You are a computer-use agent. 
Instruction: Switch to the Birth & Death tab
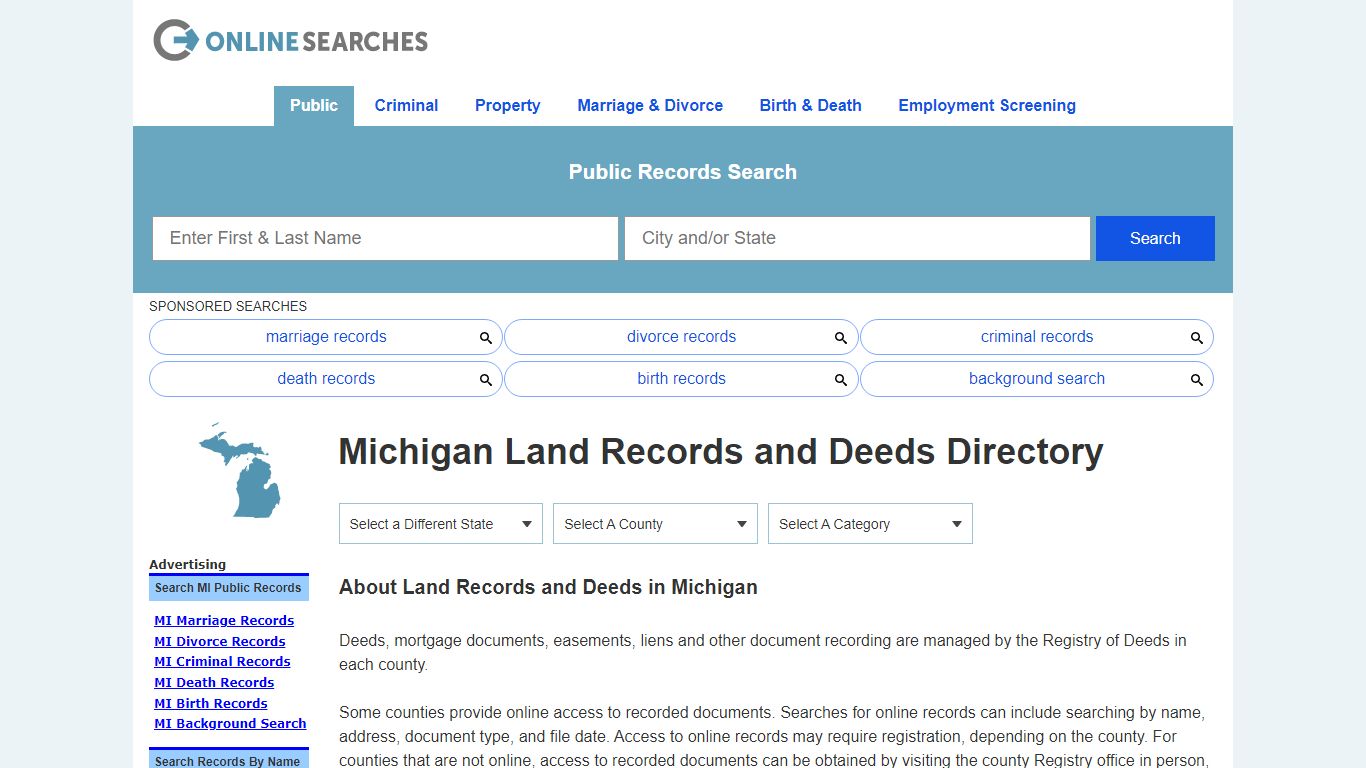click(810, 106)
